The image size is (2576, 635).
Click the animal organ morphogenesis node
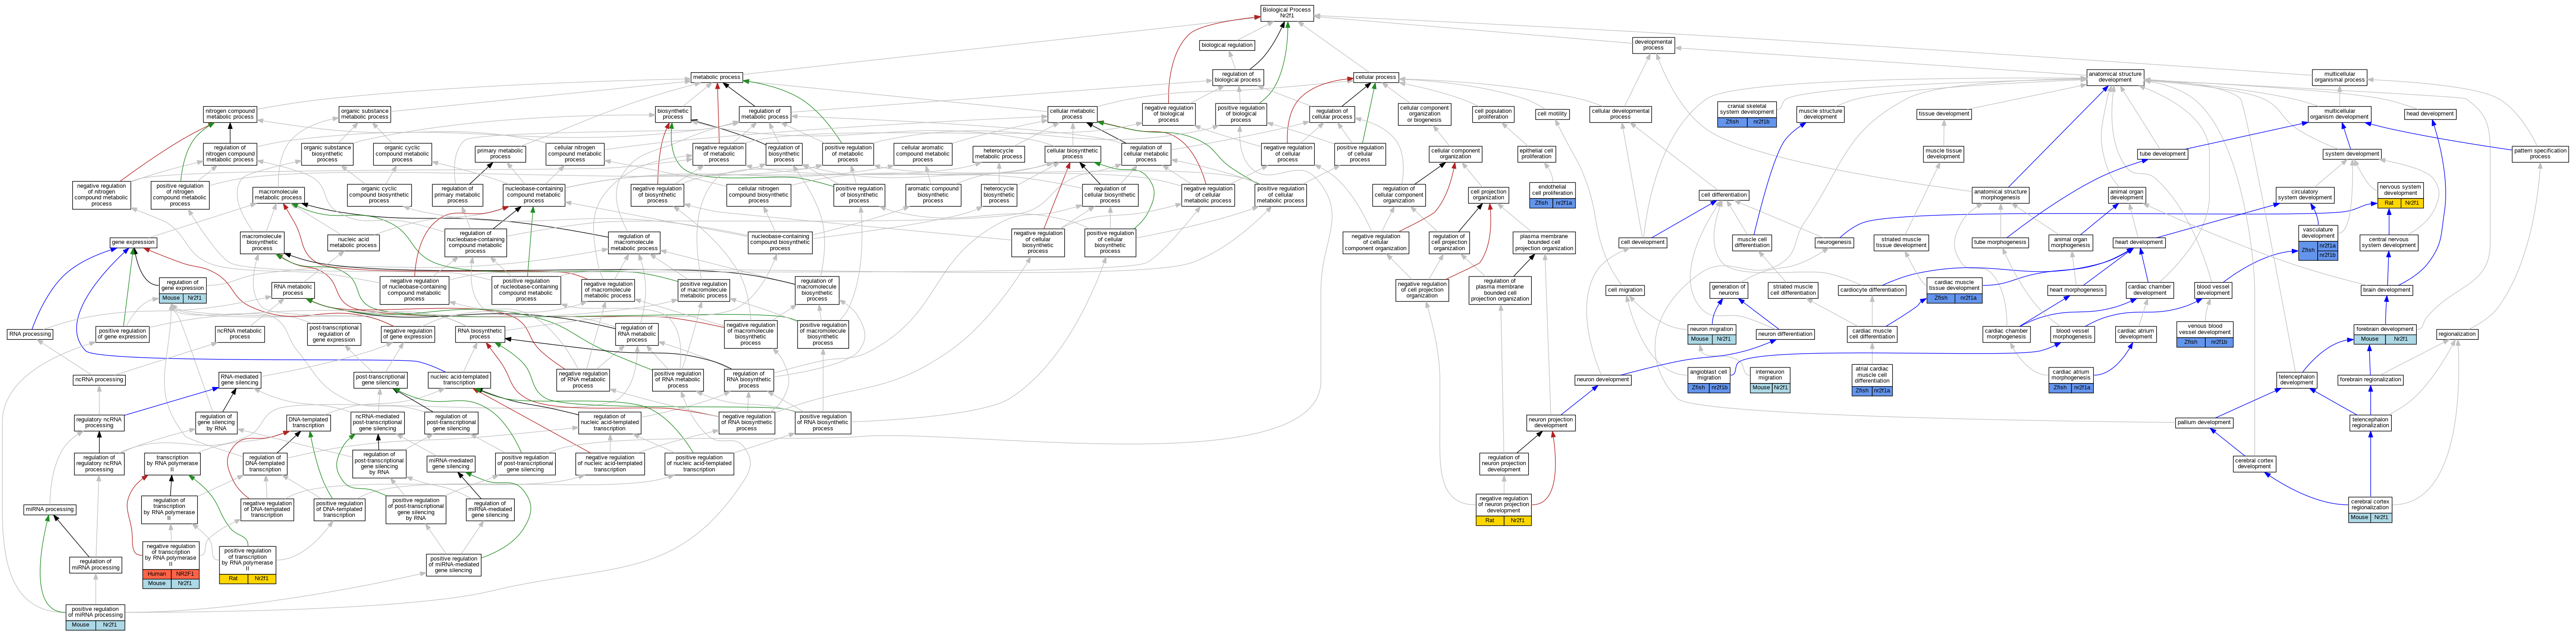pyautogui.click(x=2070, y=242)
